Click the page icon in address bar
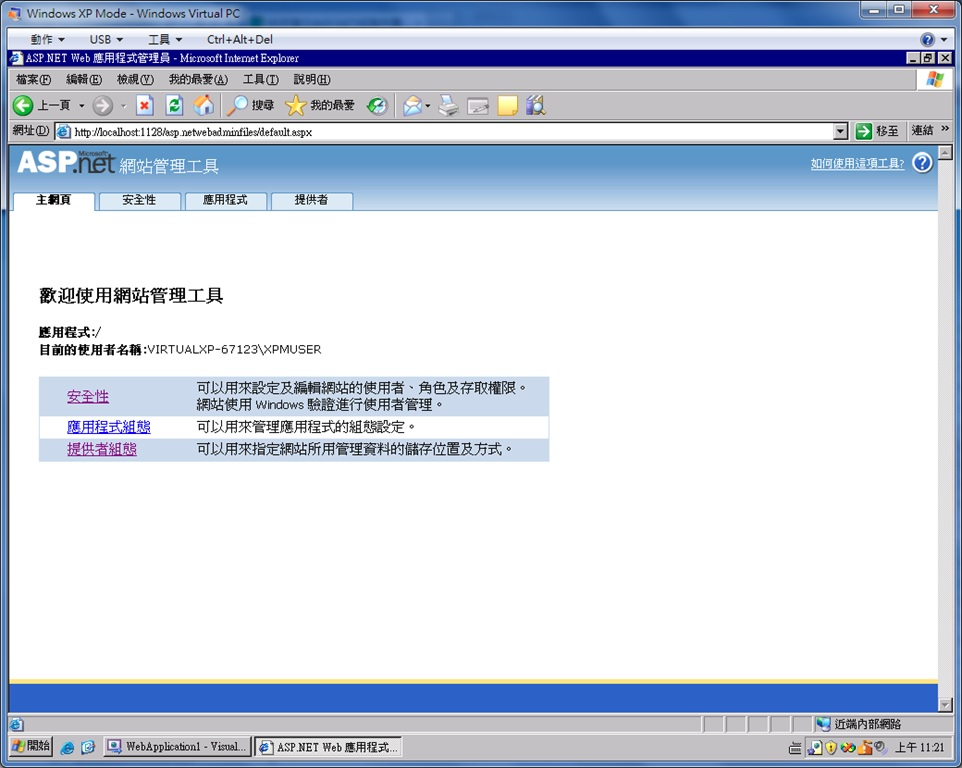962x768 pixels. (x=63, y=131)
